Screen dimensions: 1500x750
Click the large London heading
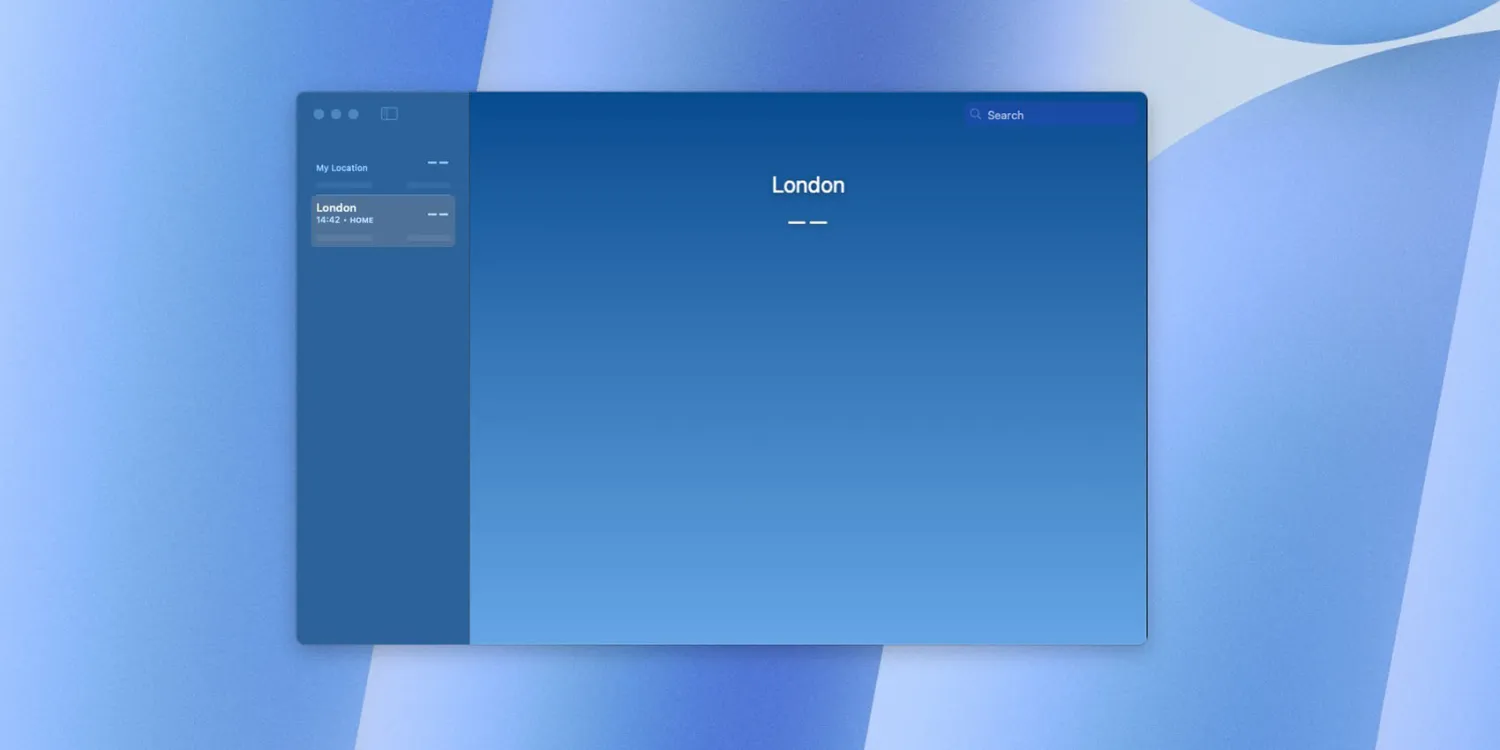(808, 185)
